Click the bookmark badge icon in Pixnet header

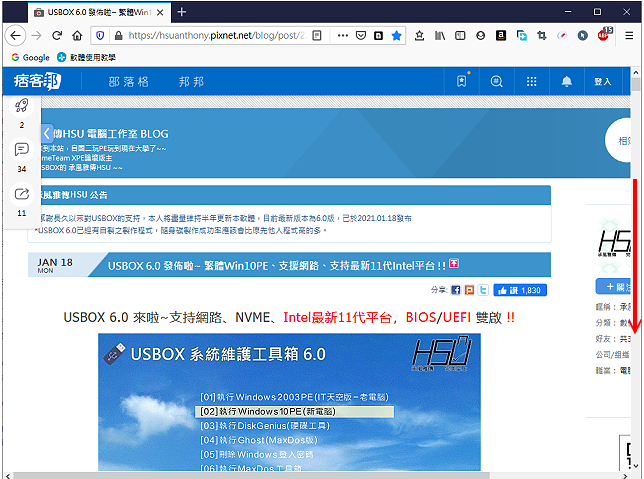(462, 81)
